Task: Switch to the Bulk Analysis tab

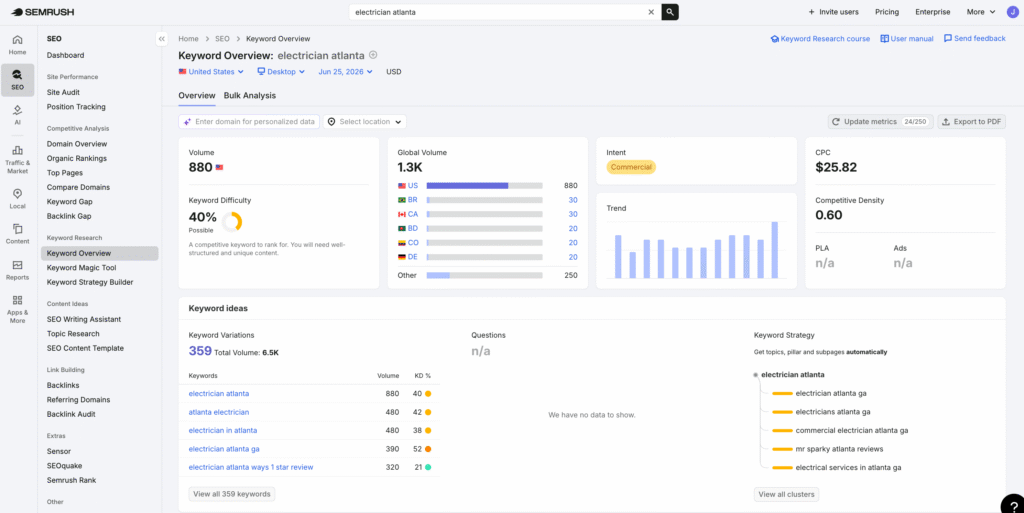Action: (249, 95)
